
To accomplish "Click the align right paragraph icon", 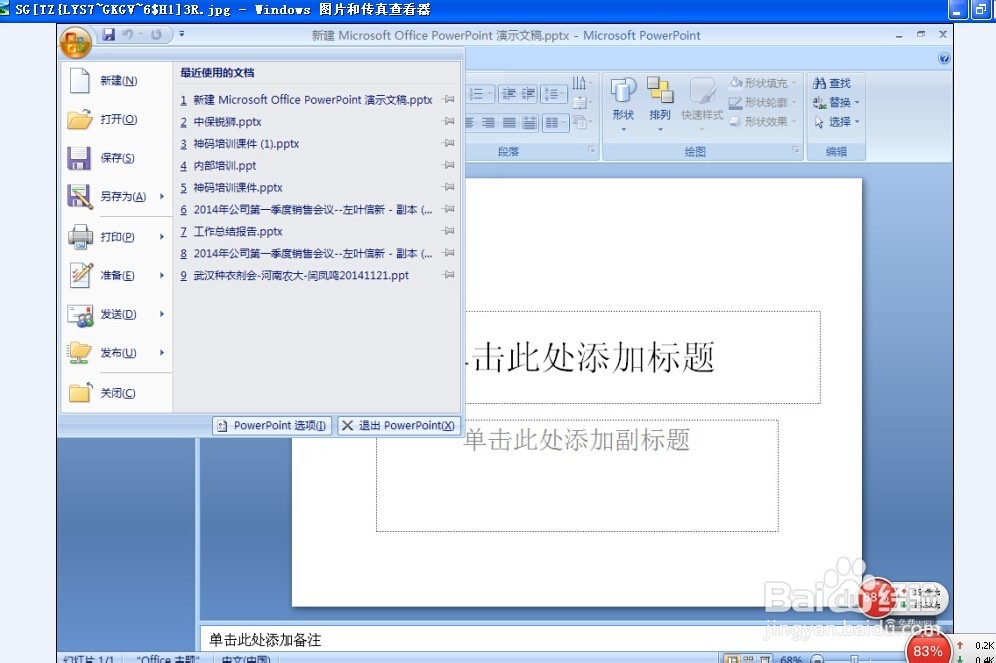I will pyautogui.click(x=488, y=123).
